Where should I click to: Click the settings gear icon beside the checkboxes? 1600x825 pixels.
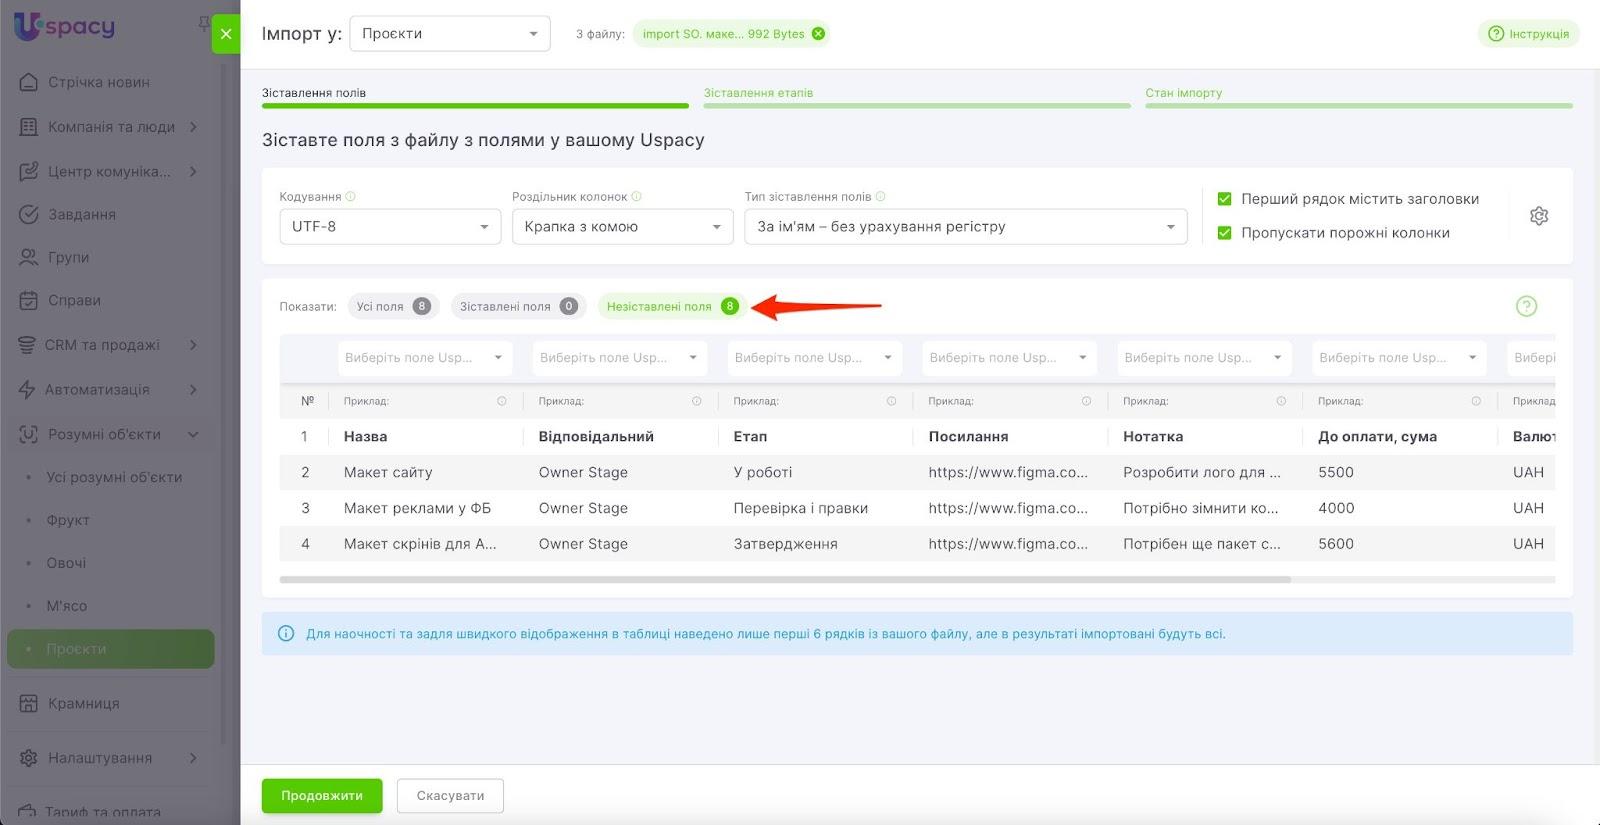pyautogui.click(x=1538, y=216)
